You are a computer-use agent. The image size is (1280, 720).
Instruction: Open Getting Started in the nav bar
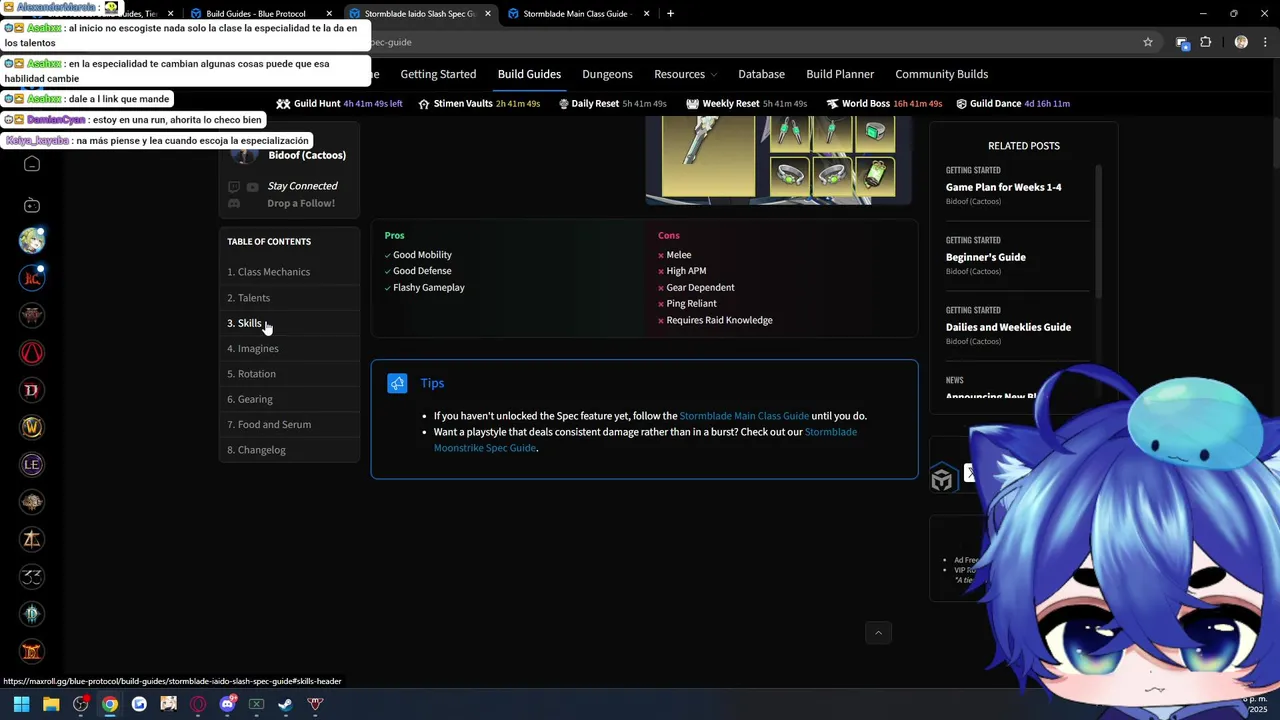coord(438,74)
